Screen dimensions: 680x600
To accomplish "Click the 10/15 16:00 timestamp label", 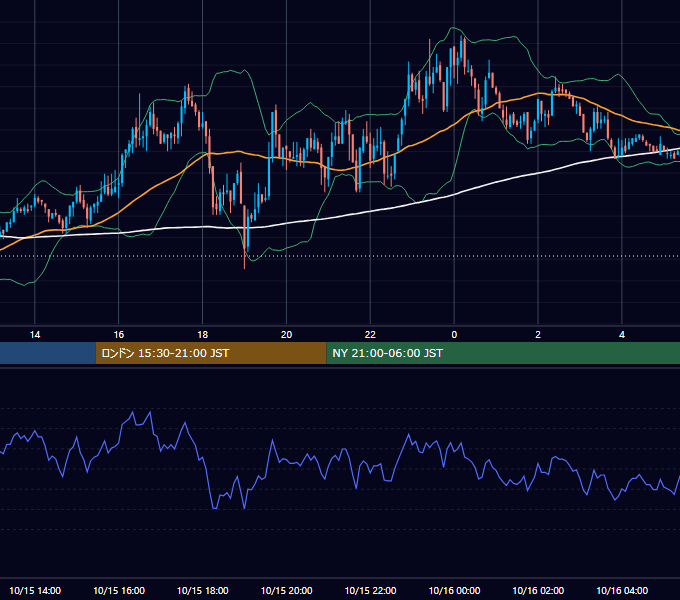I will coord(119,590).
